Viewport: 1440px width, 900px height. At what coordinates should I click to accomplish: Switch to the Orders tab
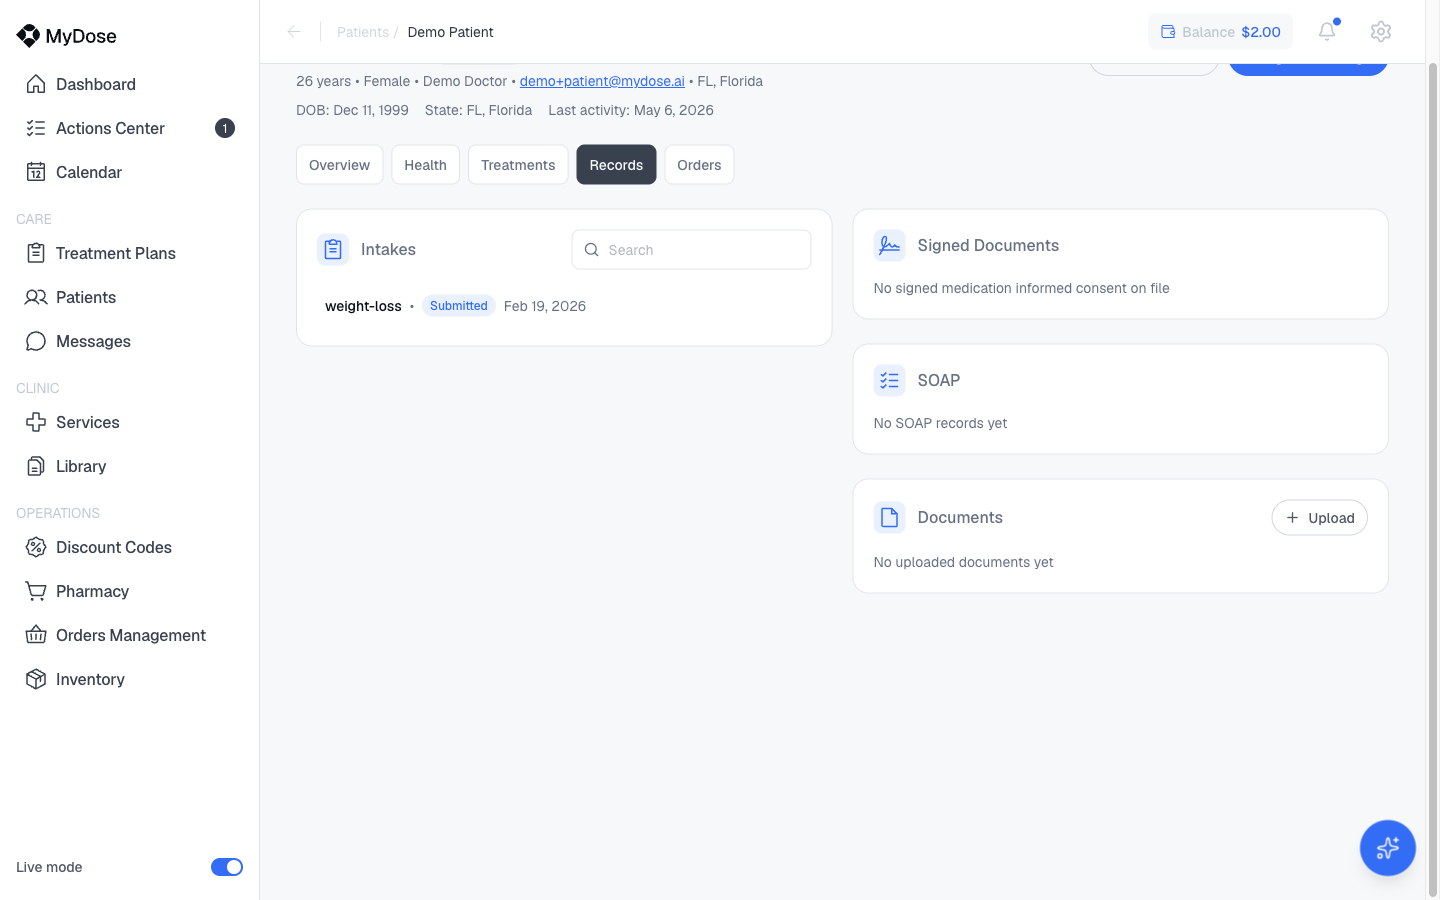click(699, 165)
